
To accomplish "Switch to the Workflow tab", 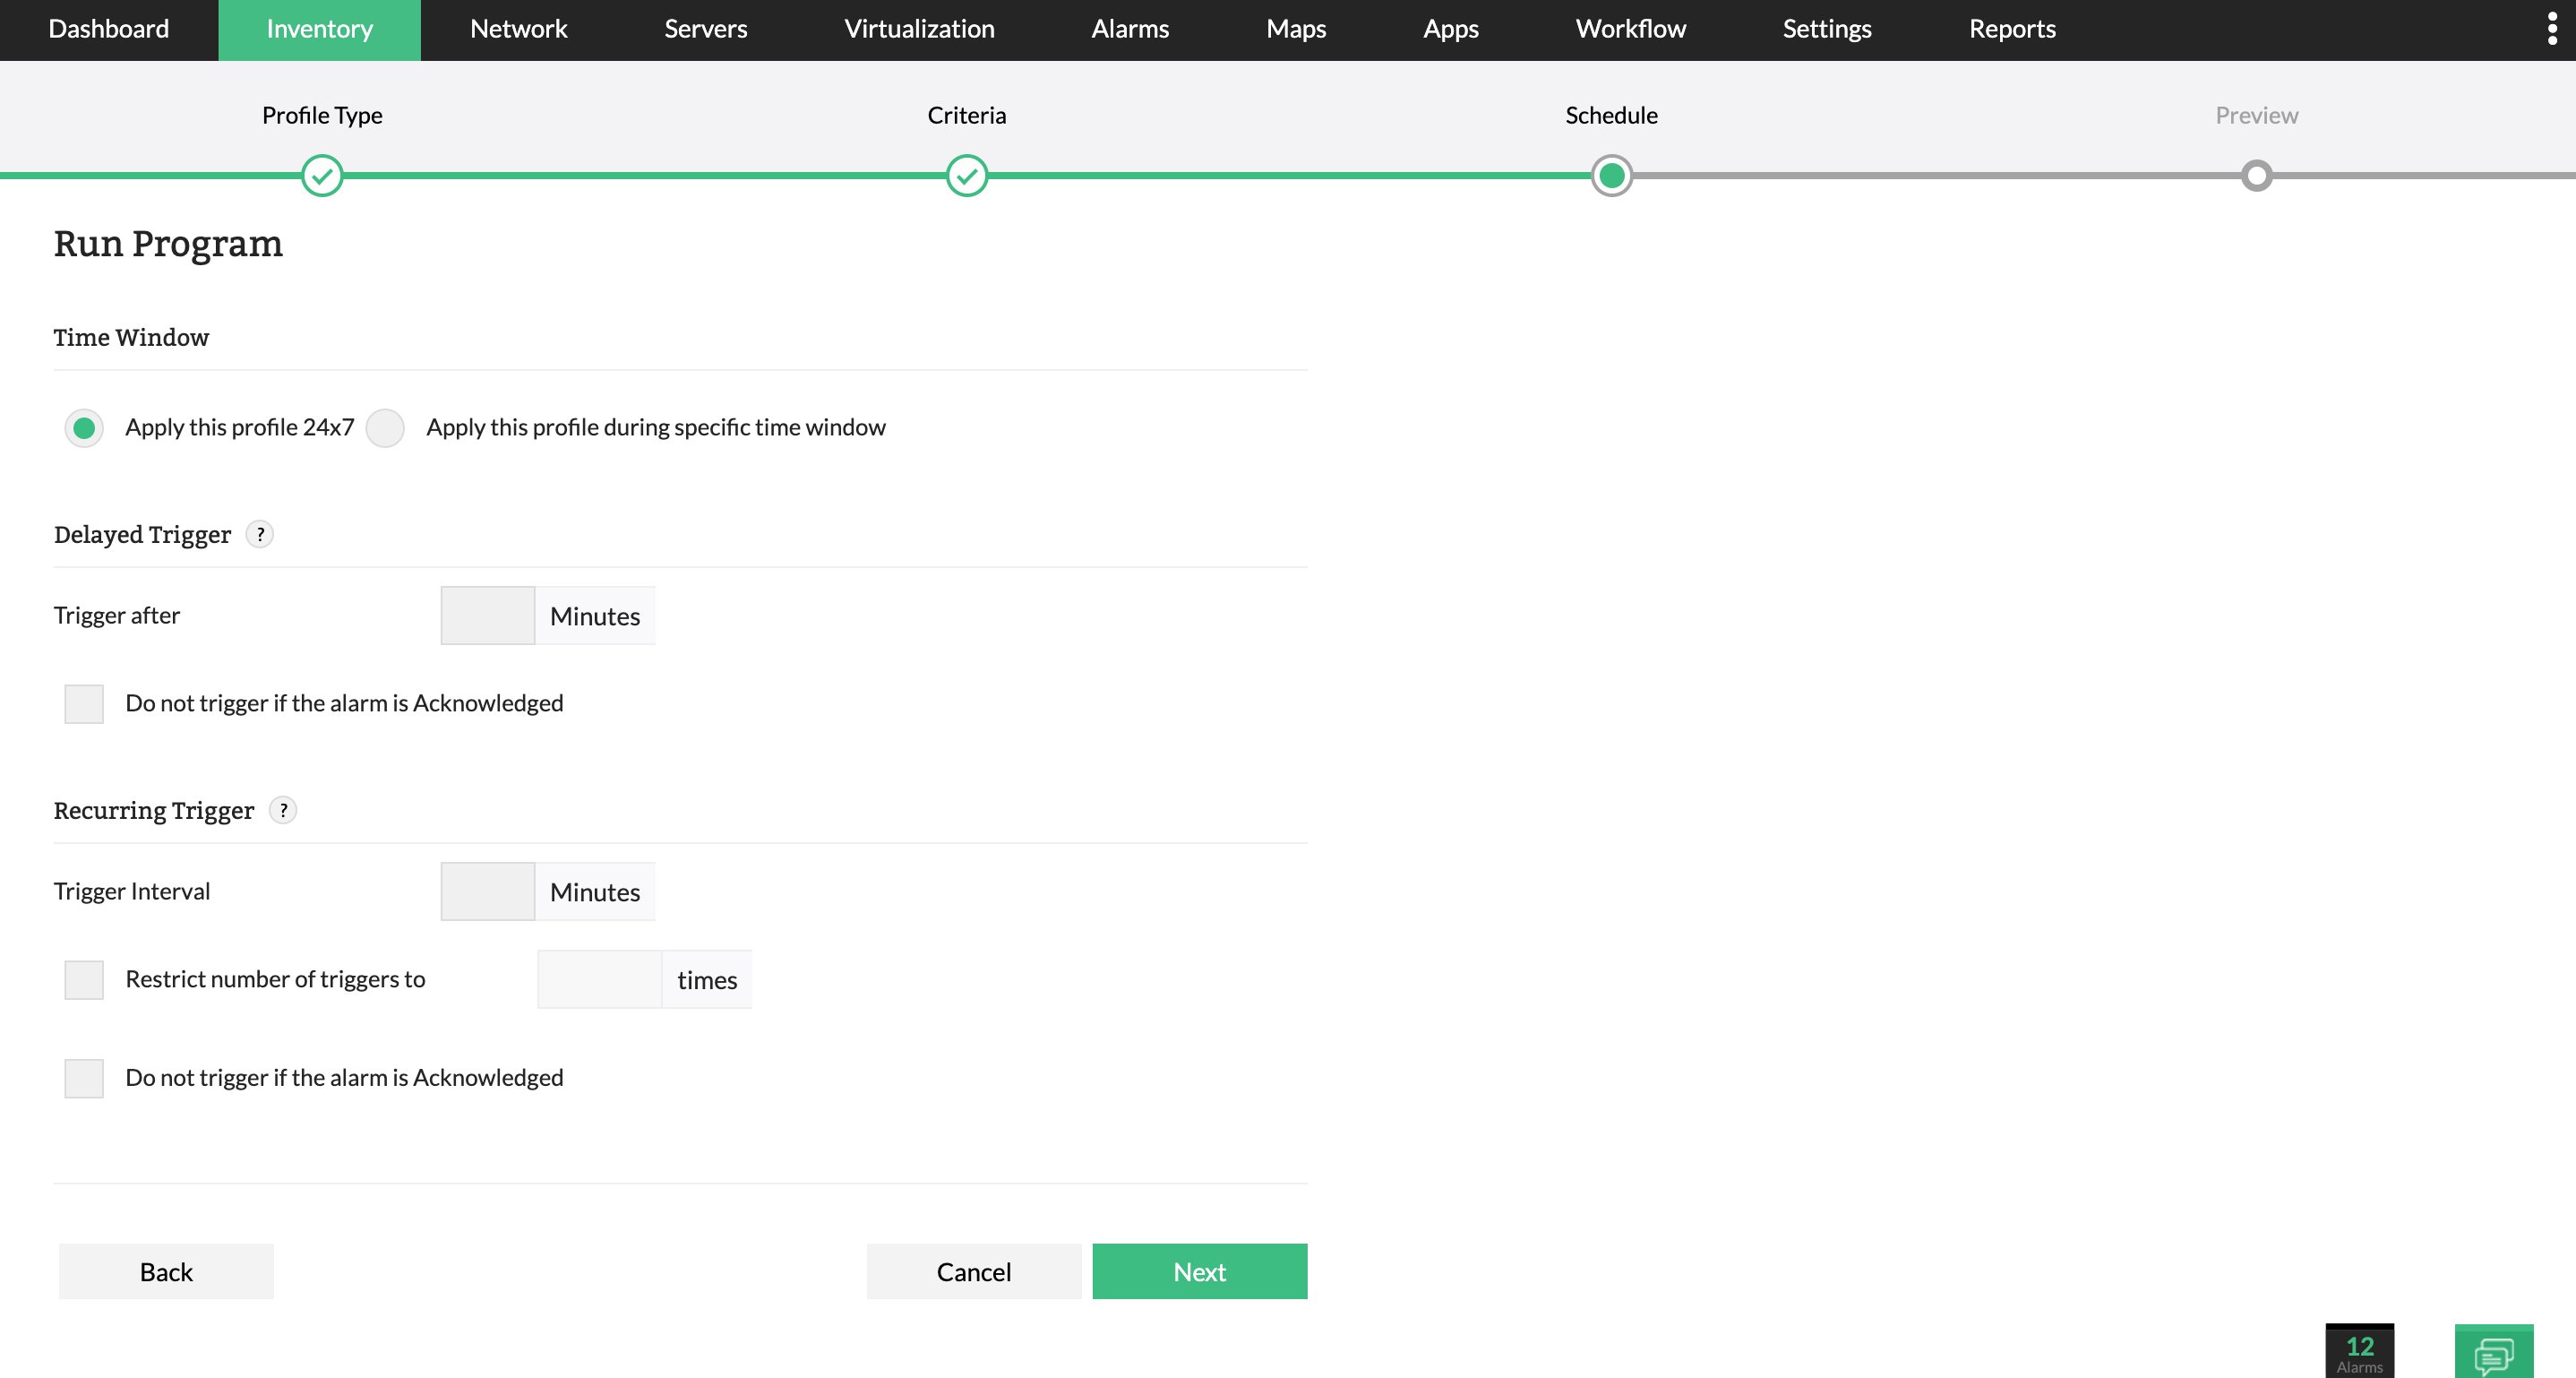I will (x=1630, y=29).
